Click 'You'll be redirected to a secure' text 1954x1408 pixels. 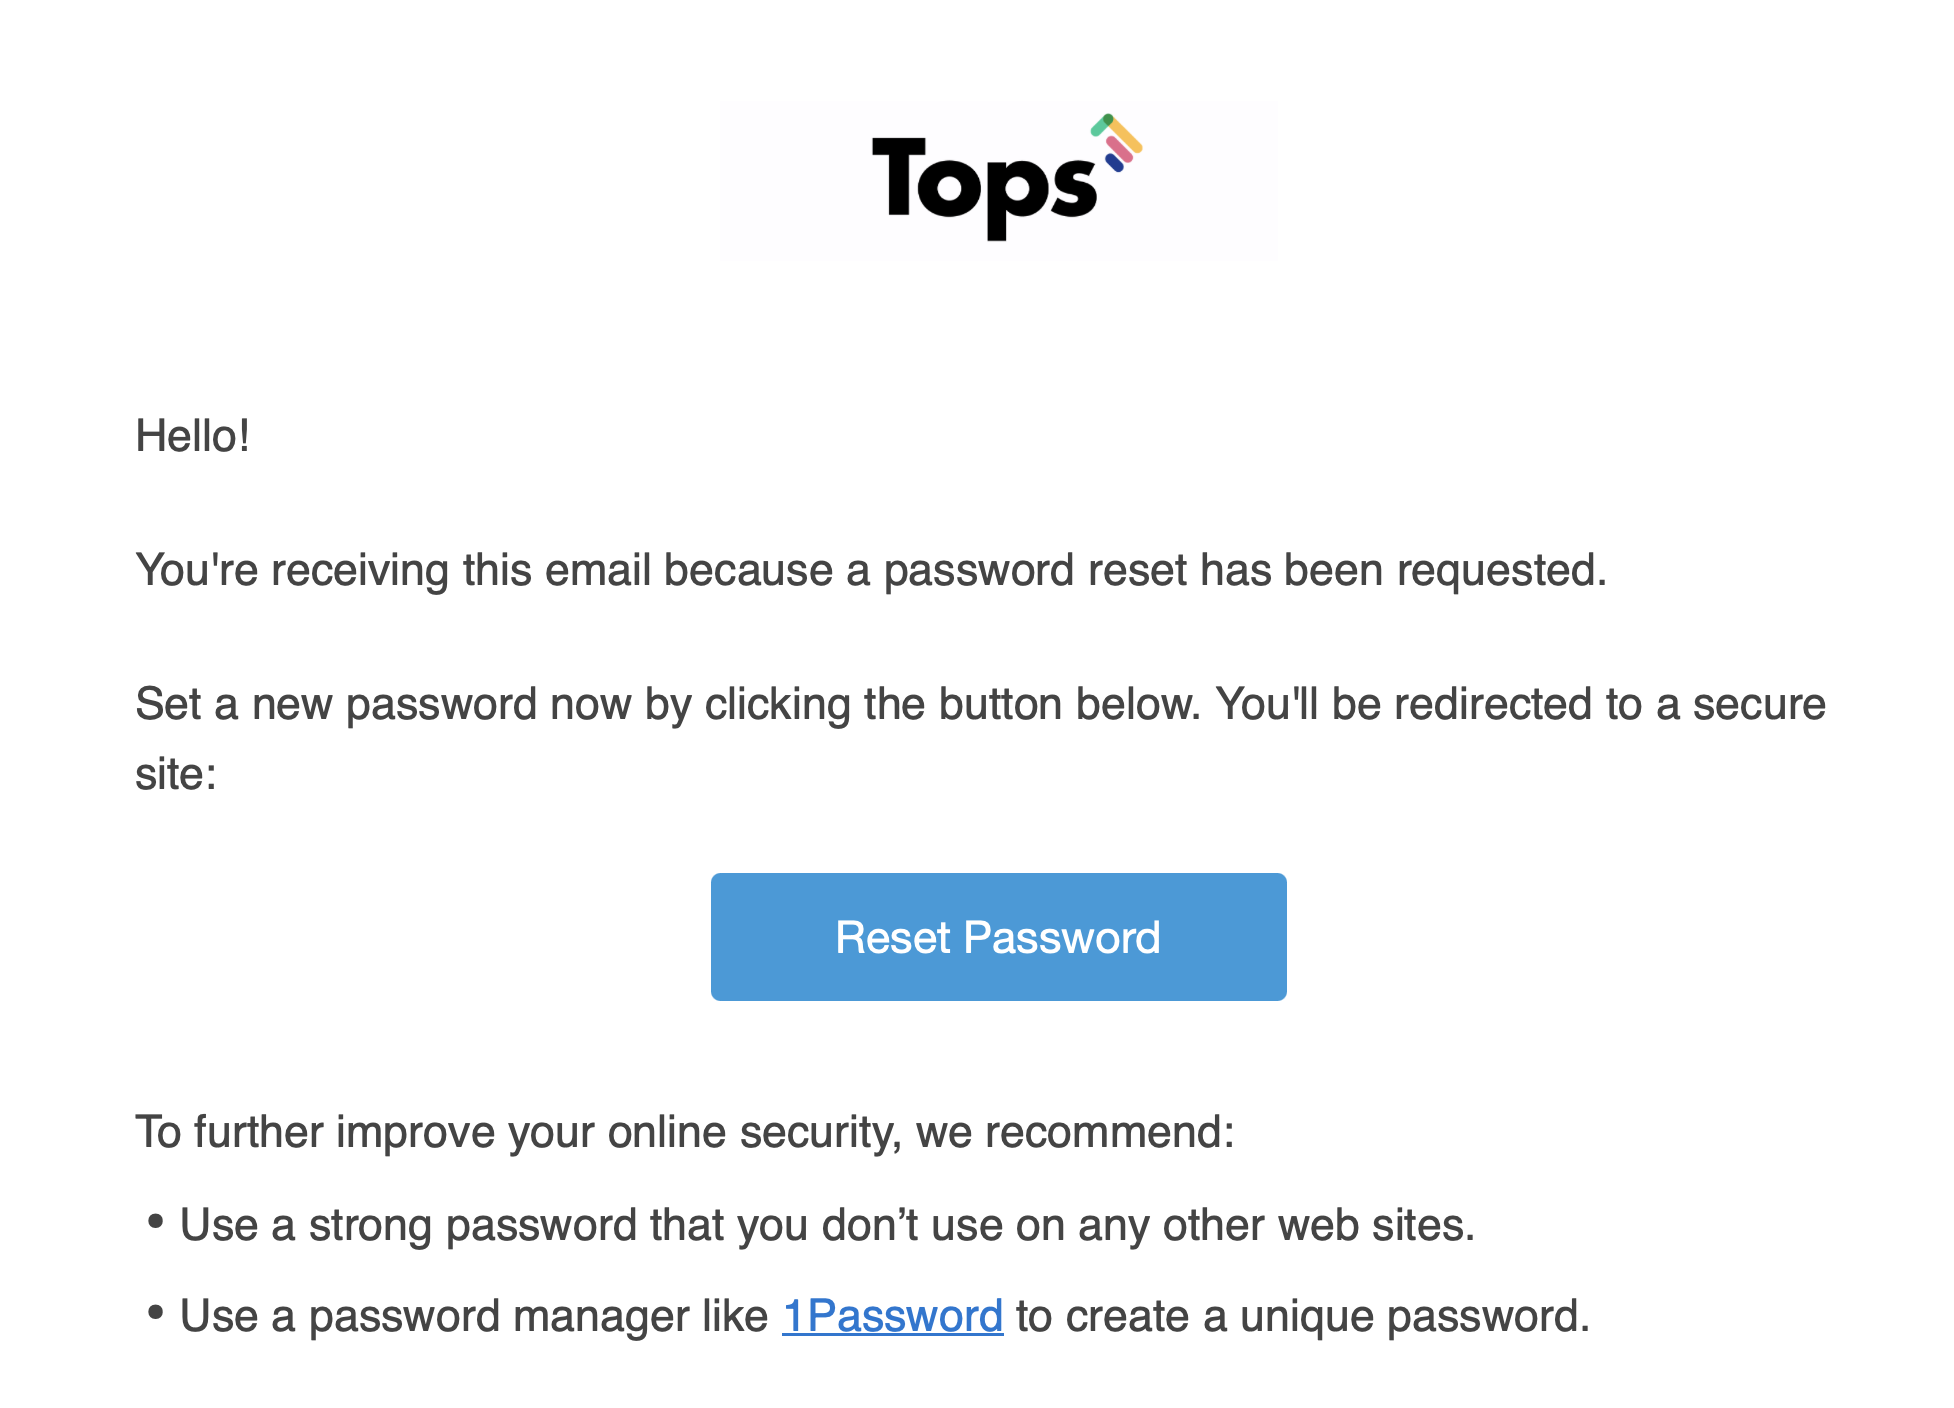(x=1521, y=705)
